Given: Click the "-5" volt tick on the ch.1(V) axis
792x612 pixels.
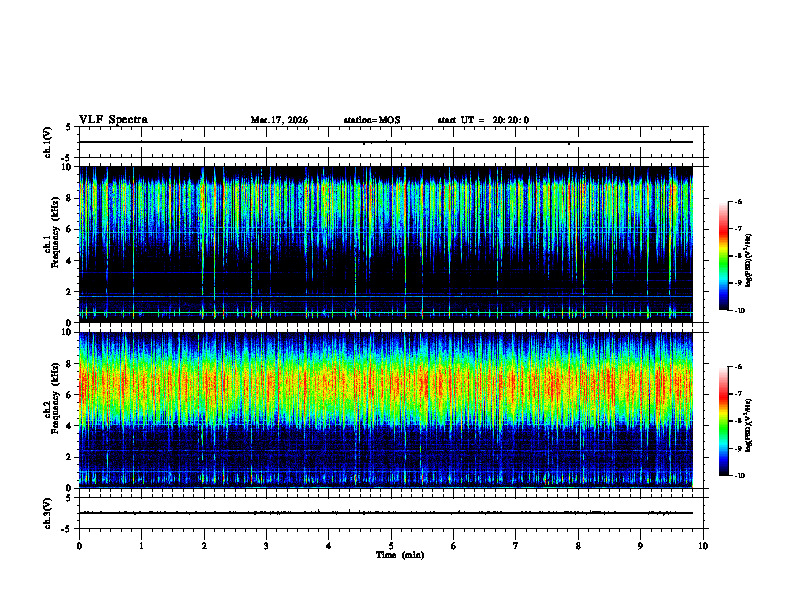Looking at the screenshot, I should pyautogui.click(x=68, y=158).
